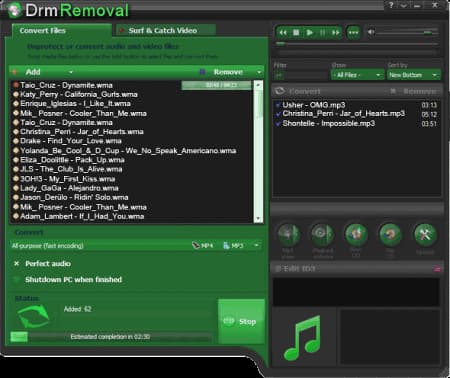Mute audio via the speaker icon
Image resolution: width=450 pixels, height=378 pixels.
(371, 32)
